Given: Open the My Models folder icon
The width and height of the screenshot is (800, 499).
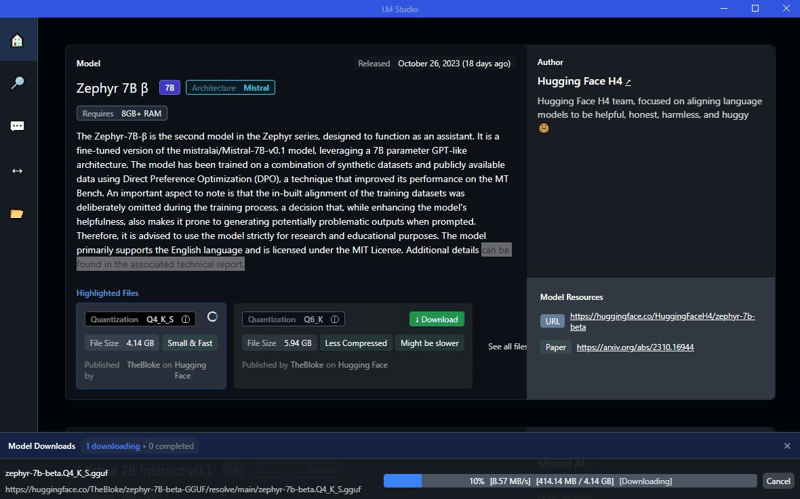Looking at the screenshot, I should pyautogui.click(x=17, y=214).
